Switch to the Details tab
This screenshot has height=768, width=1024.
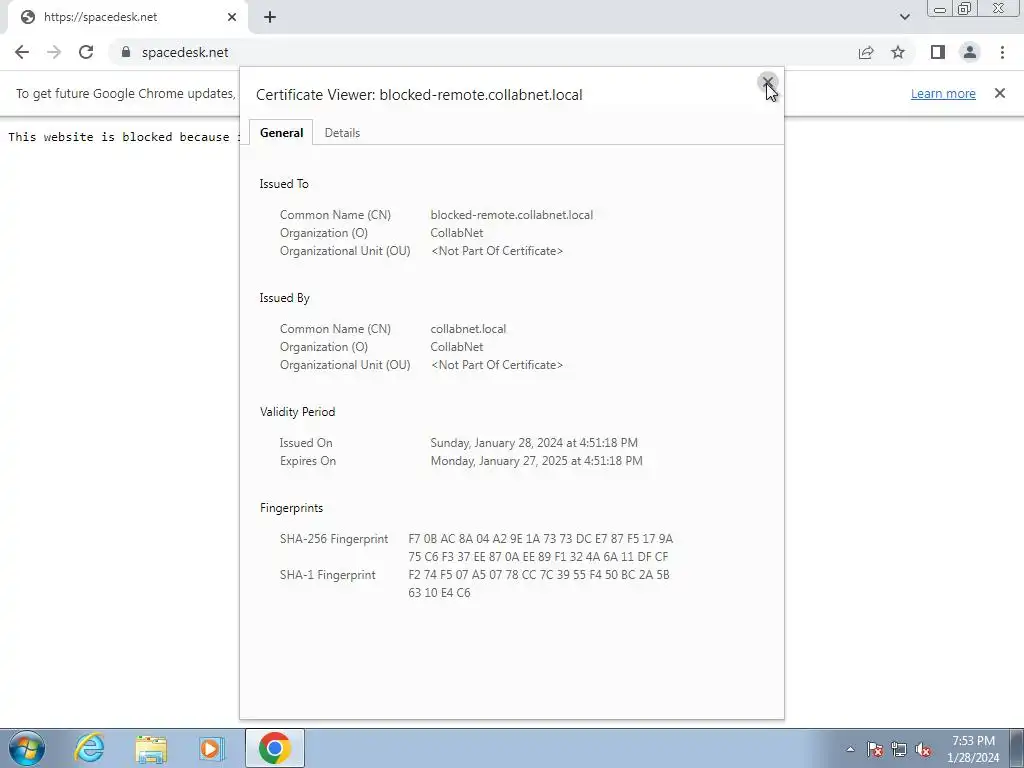[x=342, y=133]
